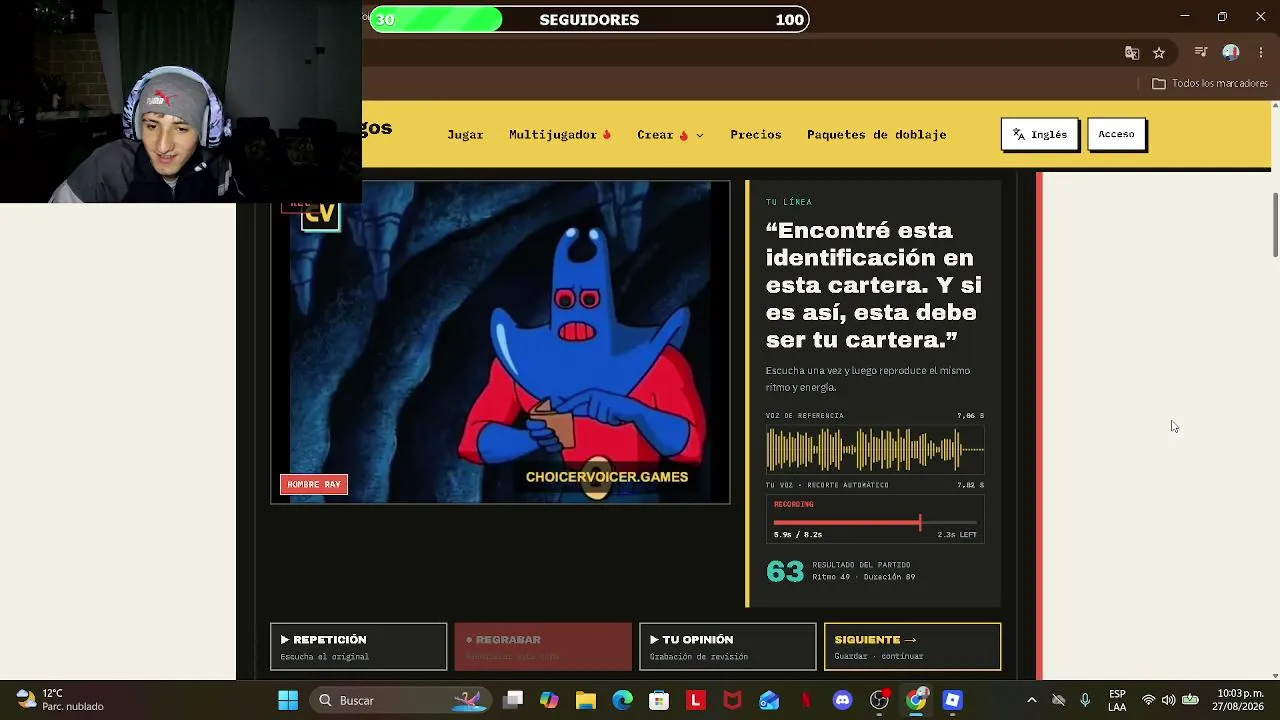Click the reference voice waveform
1280x720 pixels.
click(x=875, y=449)
